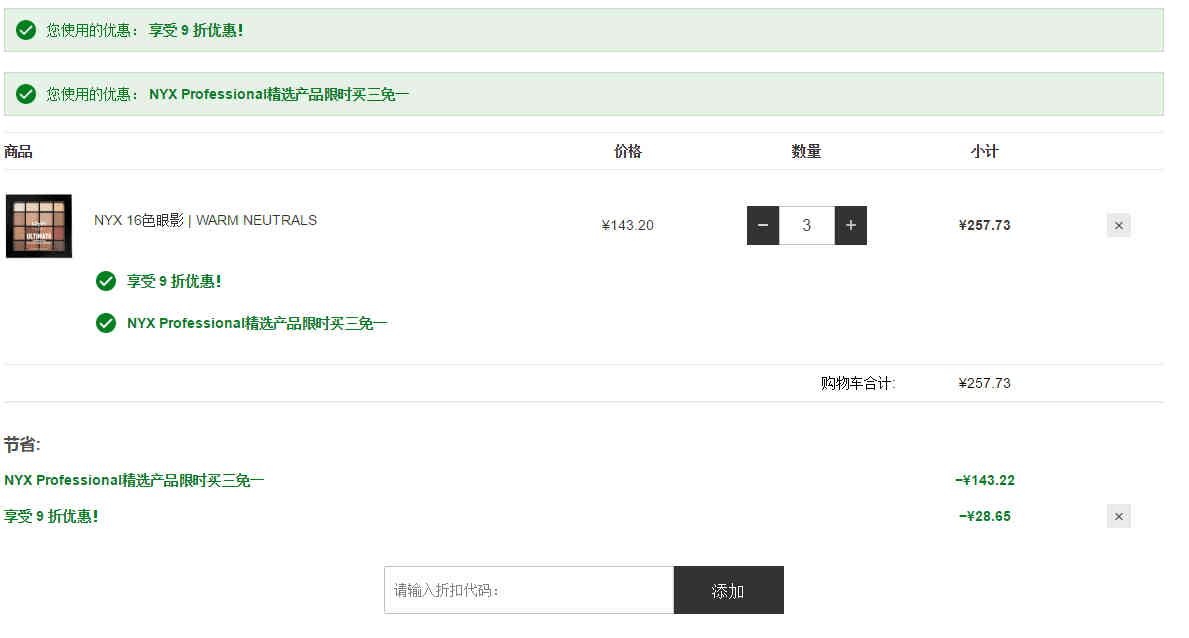The height and width of the screenshot is (638, 1189).
Task: Click the check icon in the NYX 买三免一 top banner
Action: [x=26, y=94]
